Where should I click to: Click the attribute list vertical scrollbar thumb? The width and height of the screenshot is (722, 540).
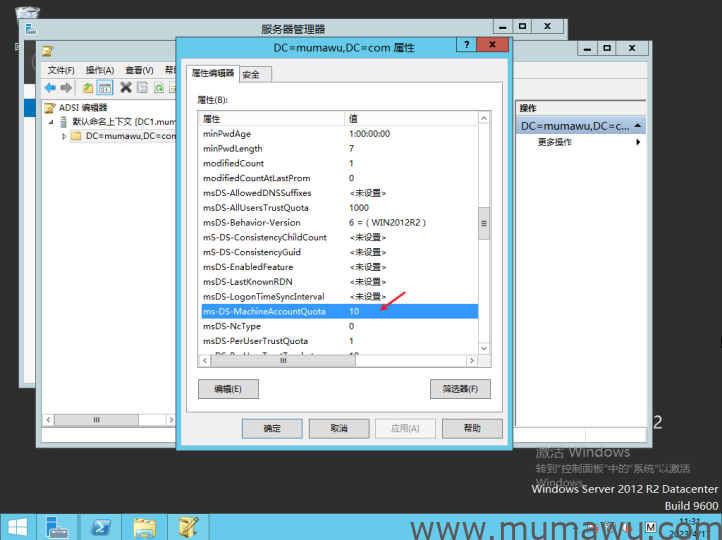click(484, 224)
